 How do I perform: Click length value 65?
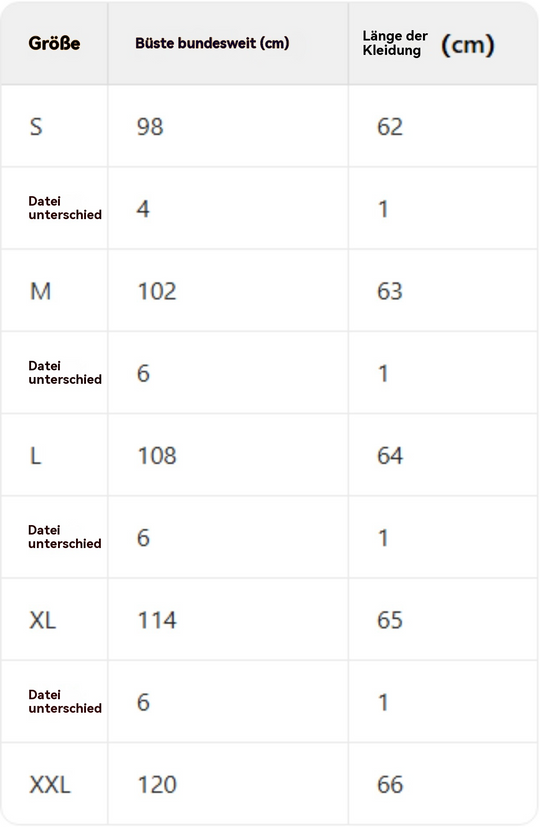point(390,620)
